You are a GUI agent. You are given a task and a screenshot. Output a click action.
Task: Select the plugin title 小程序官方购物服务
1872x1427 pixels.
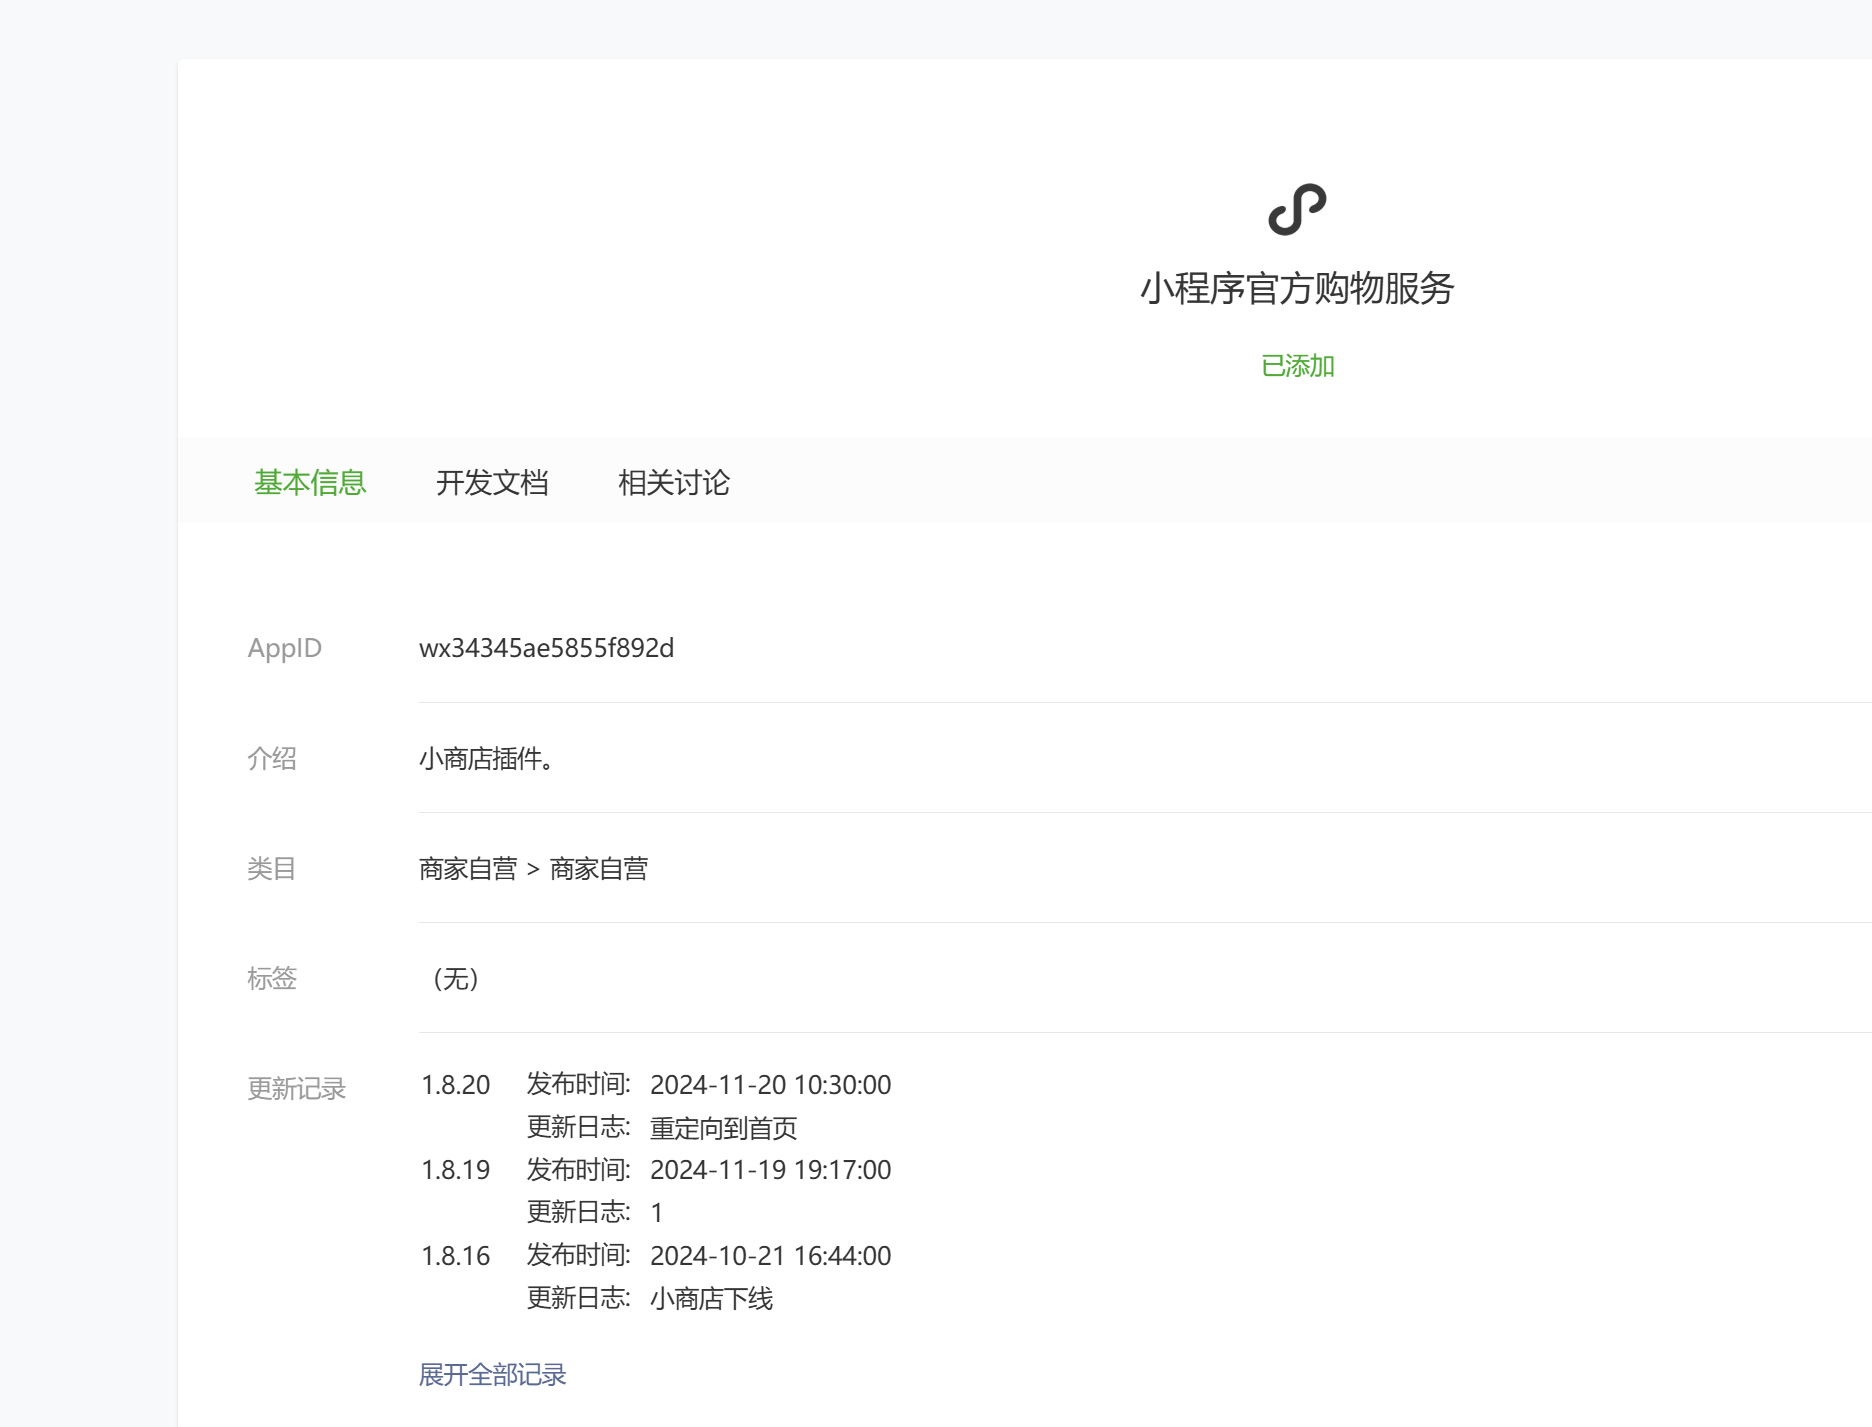tap(1297, 288)
